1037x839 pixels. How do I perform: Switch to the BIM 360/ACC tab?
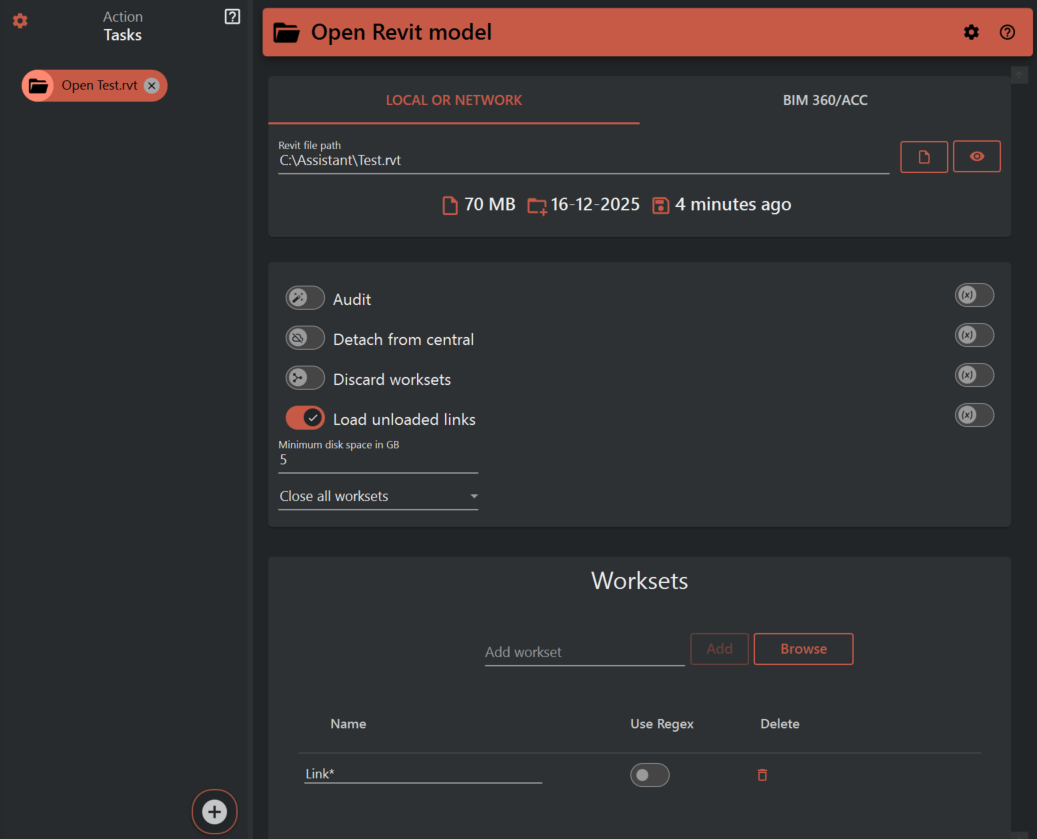(x=825, y=100)
